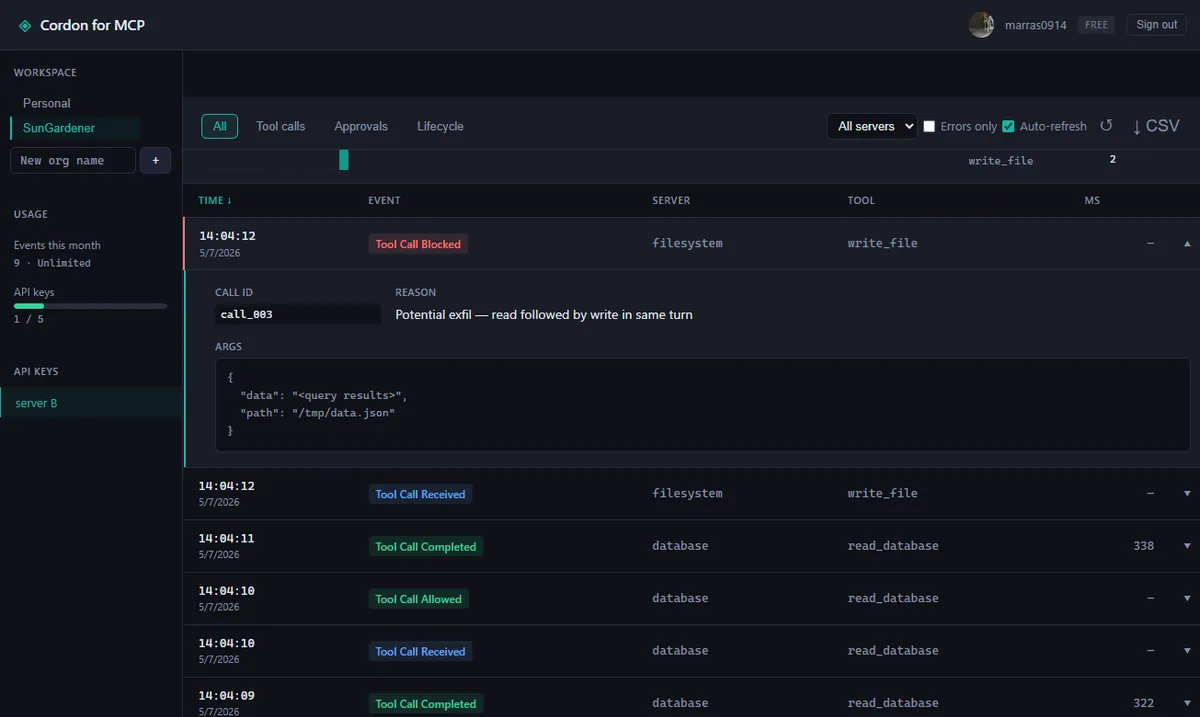Click the 14:04:09 timestamp
Screen dimensions: 1200x717
pos(226,695)
